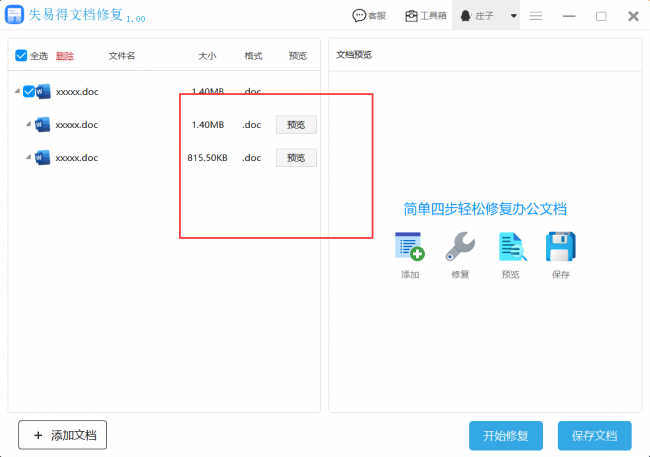Click Word icon of 1.40MB child row

[42, 124]
